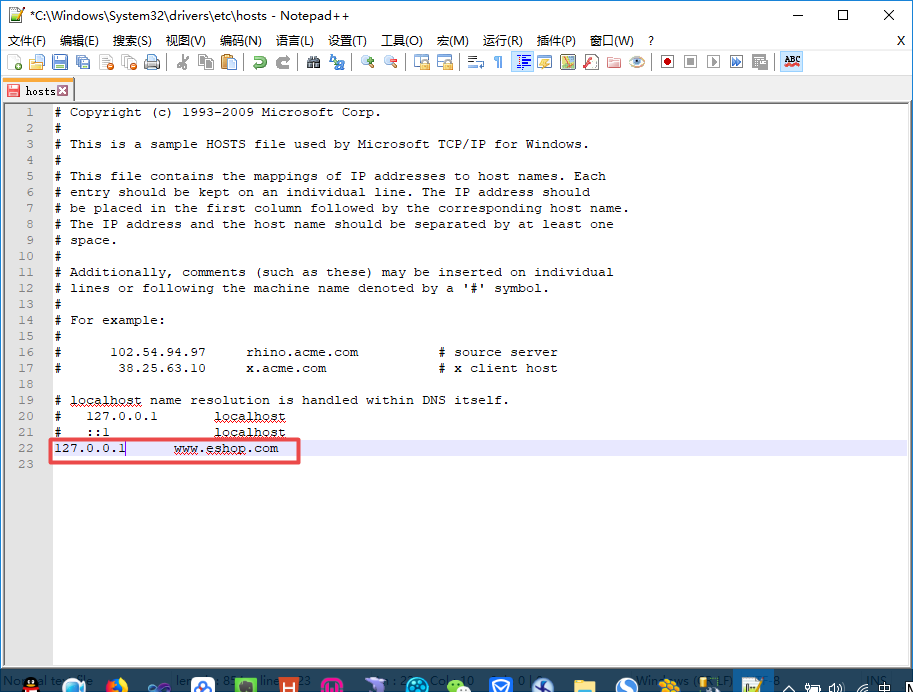Click the Print toolbar icon
This screenshot has width=913, height=692.
coord(152,62)
